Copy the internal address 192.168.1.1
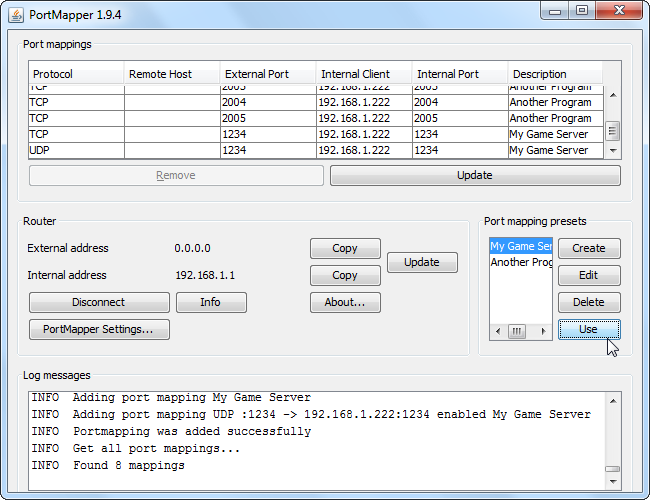This screenshot has width=650, height=500. tap(345, 275)
